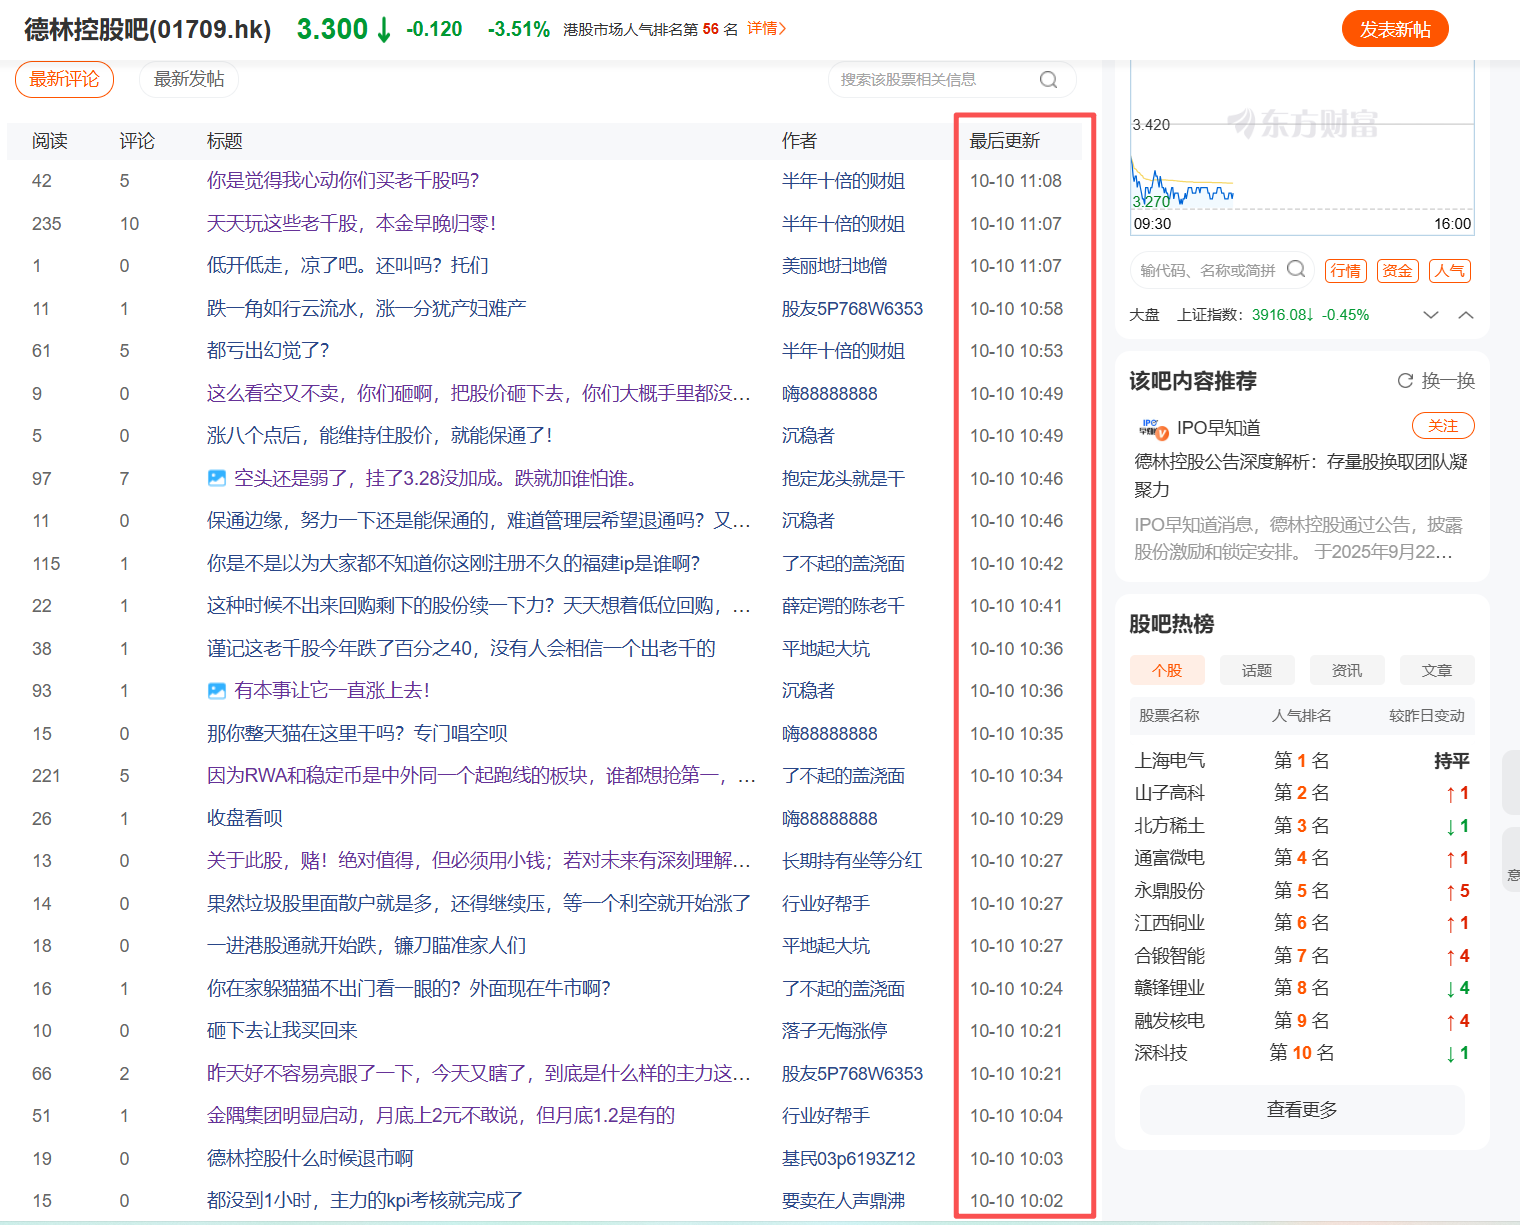Open author 基民03p6193Z12 profile
Image resolution: width=1520 pixels, height=1225 pixels.
(x=848, y=1158)
